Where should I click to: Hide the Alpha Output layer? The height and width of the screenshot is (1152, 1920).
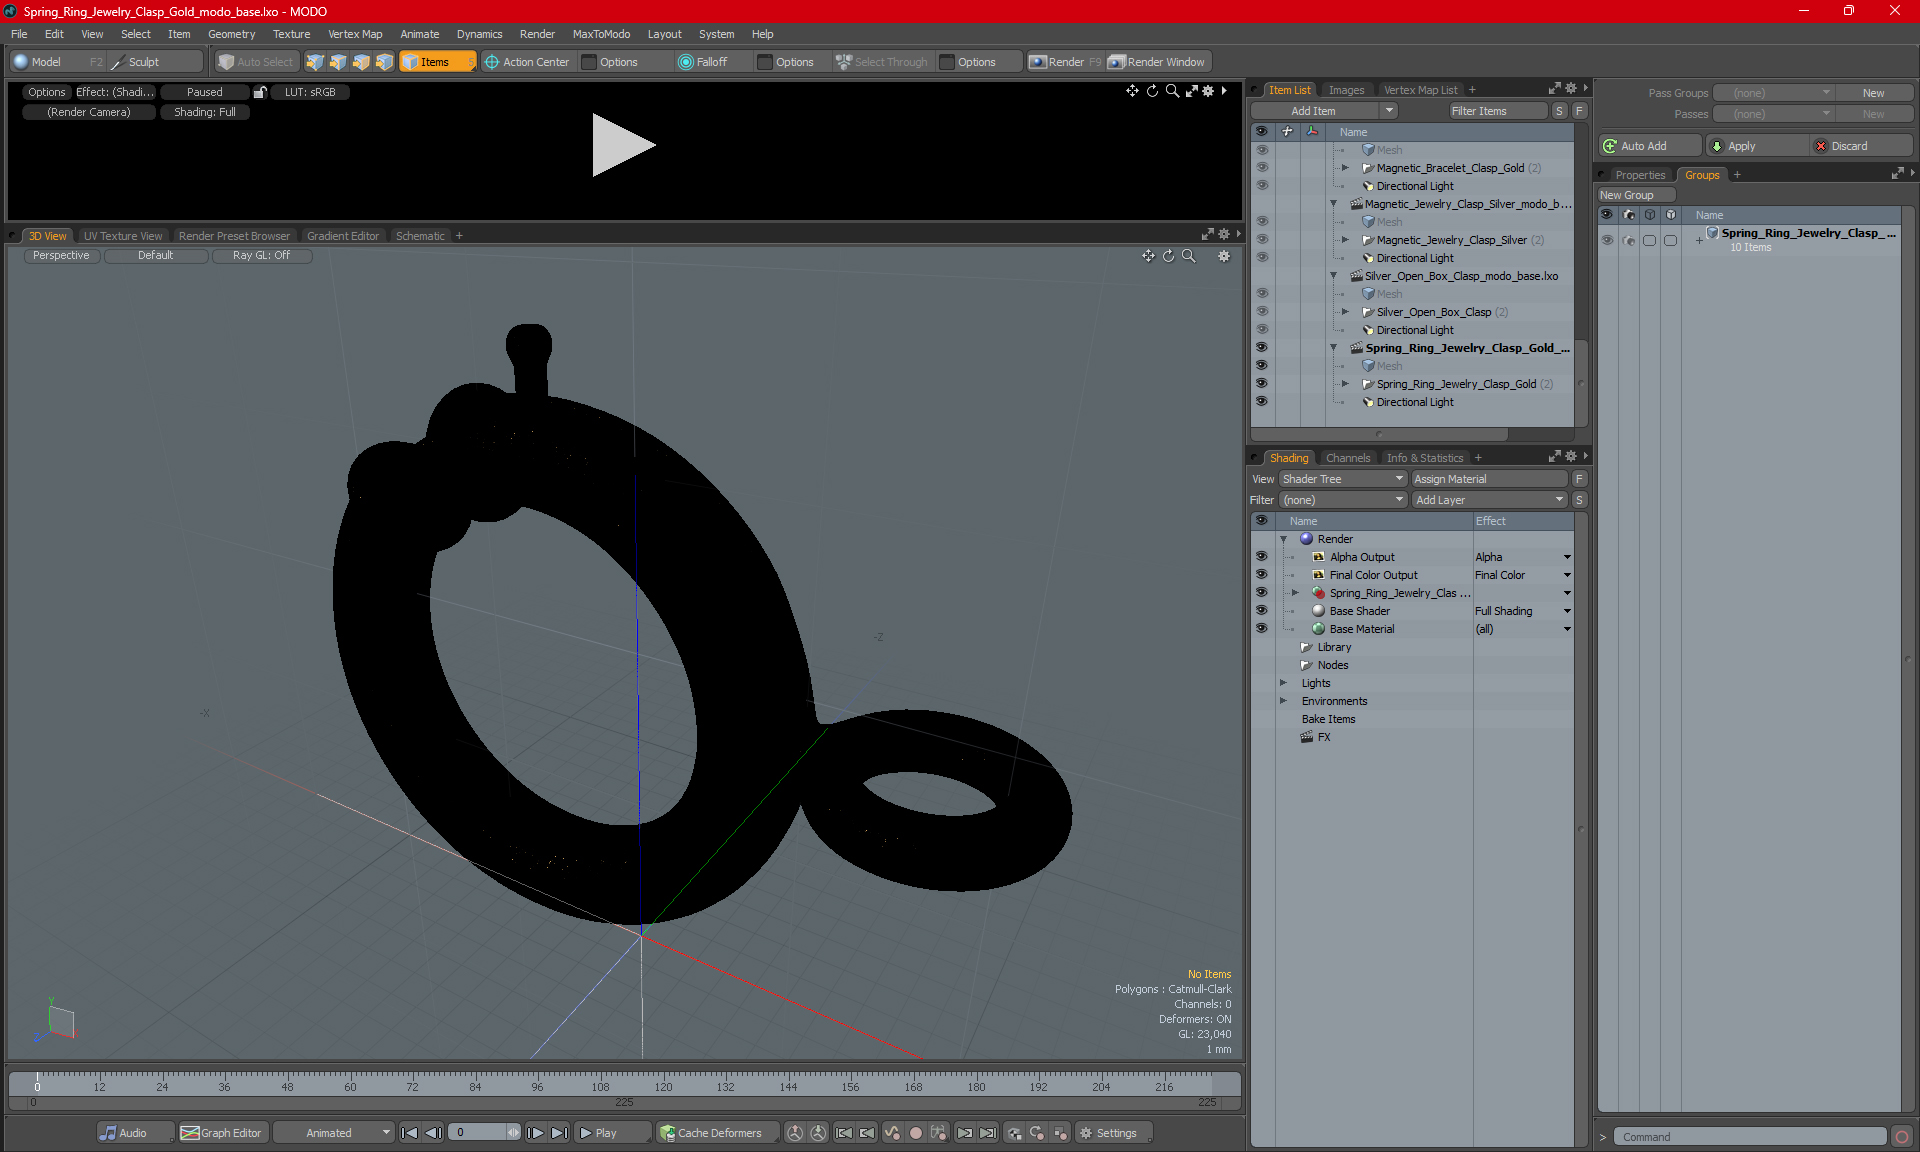point(1261,557)
